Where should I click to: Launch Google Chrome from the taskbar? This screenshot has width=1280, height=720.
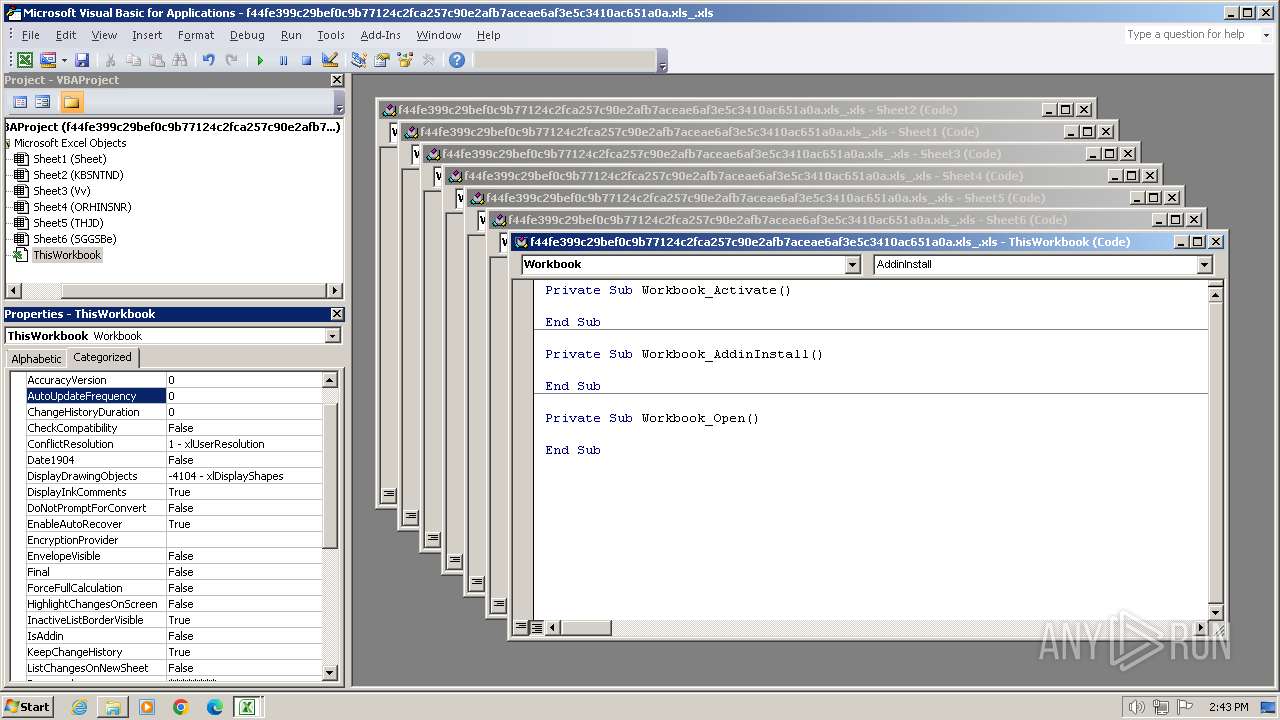[x=181, y=707]
